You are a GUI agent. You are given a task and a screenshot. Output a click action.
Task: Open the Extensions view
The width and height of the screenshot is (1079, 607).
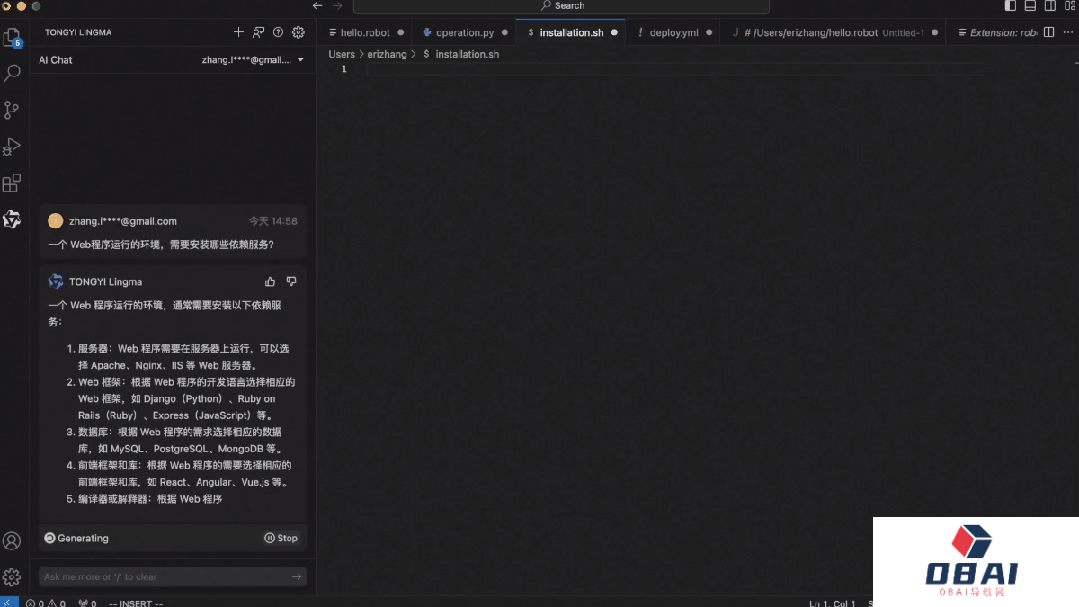pyautogui.click(x=12, y=184)
